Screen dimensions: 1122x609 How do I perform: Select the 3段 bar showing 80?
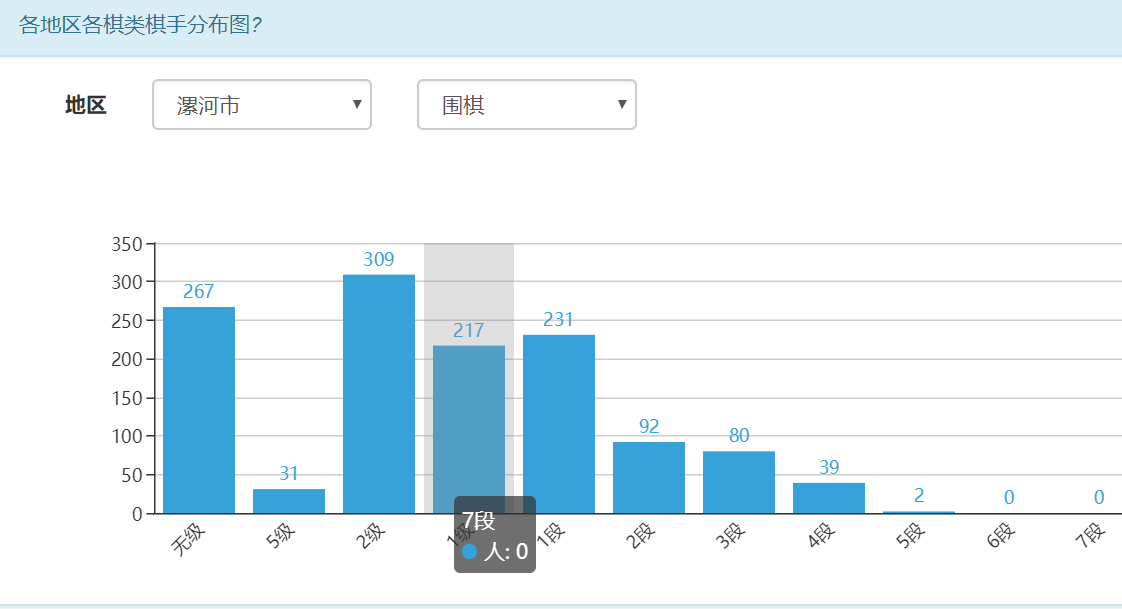(739, 483)
